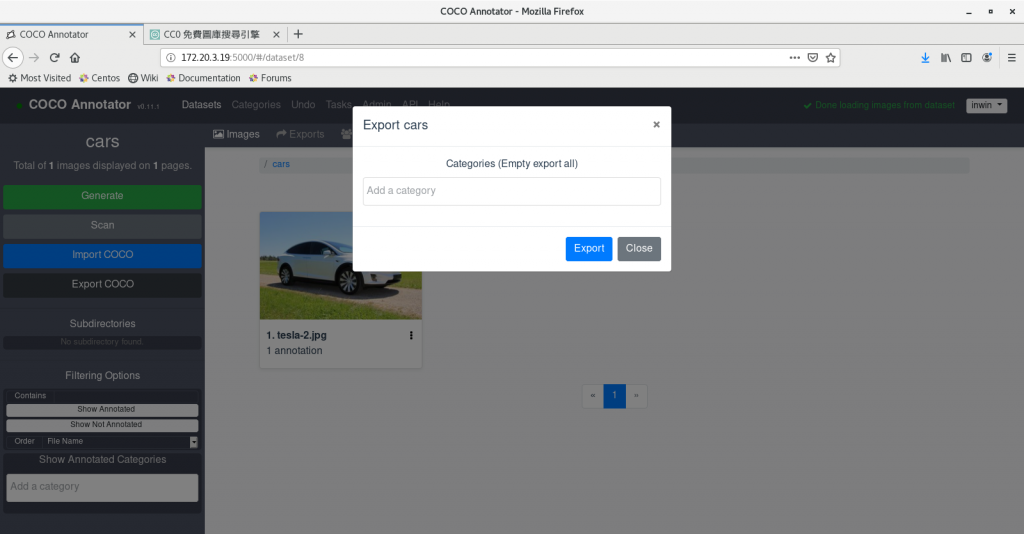This screenshot has width=1024, height=534.
Task: Click the address bar URL
Action: click(242, 57)
